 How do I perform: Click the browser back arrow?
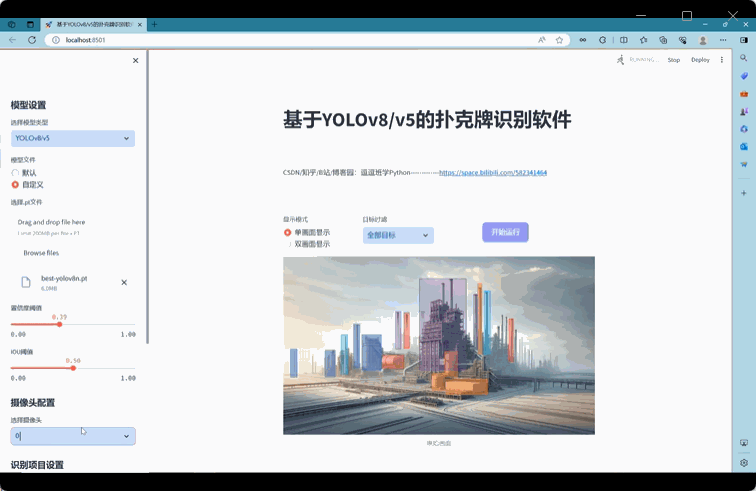13,40
